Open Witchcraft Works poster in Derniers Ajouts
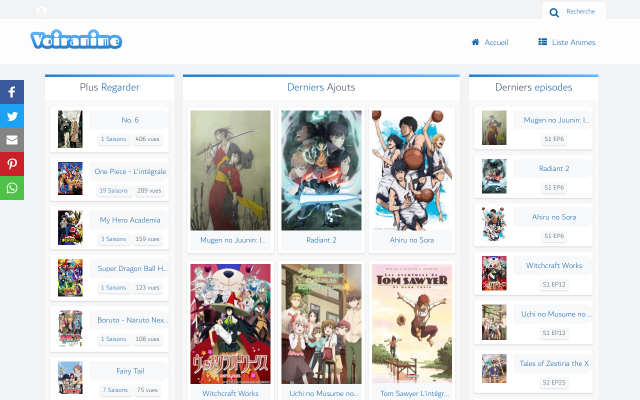 click(x=230, y=324)
